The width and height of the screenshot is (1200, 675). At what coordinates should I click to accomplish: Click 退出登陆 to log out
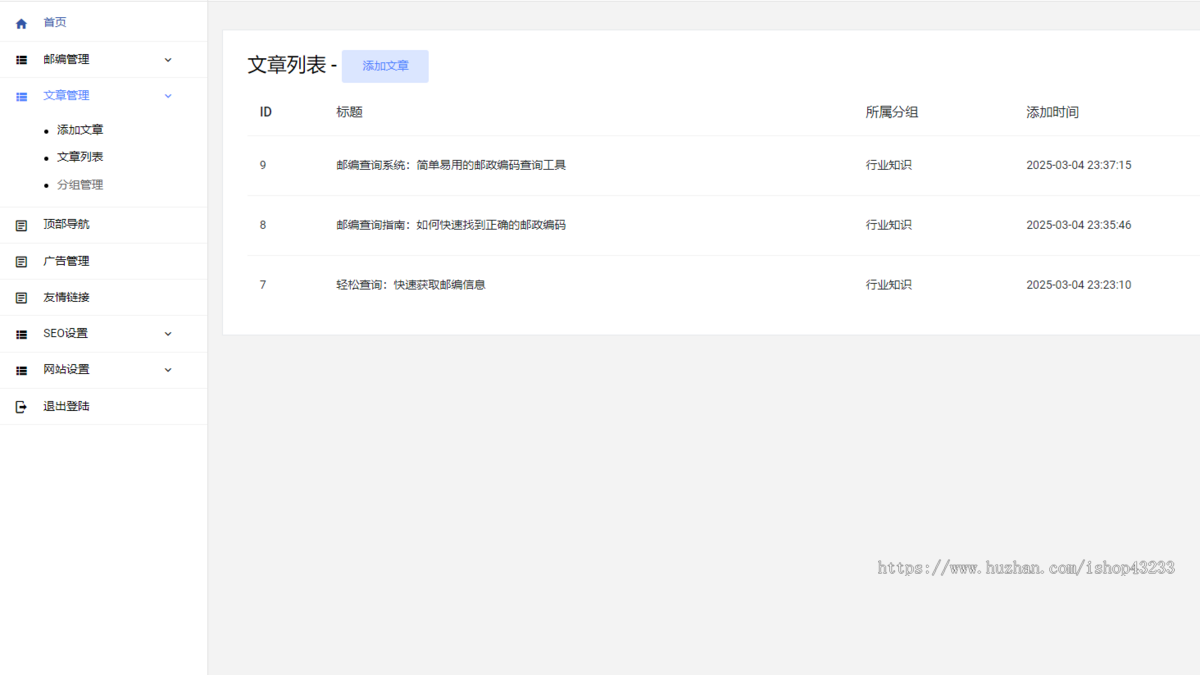[66, 406]
